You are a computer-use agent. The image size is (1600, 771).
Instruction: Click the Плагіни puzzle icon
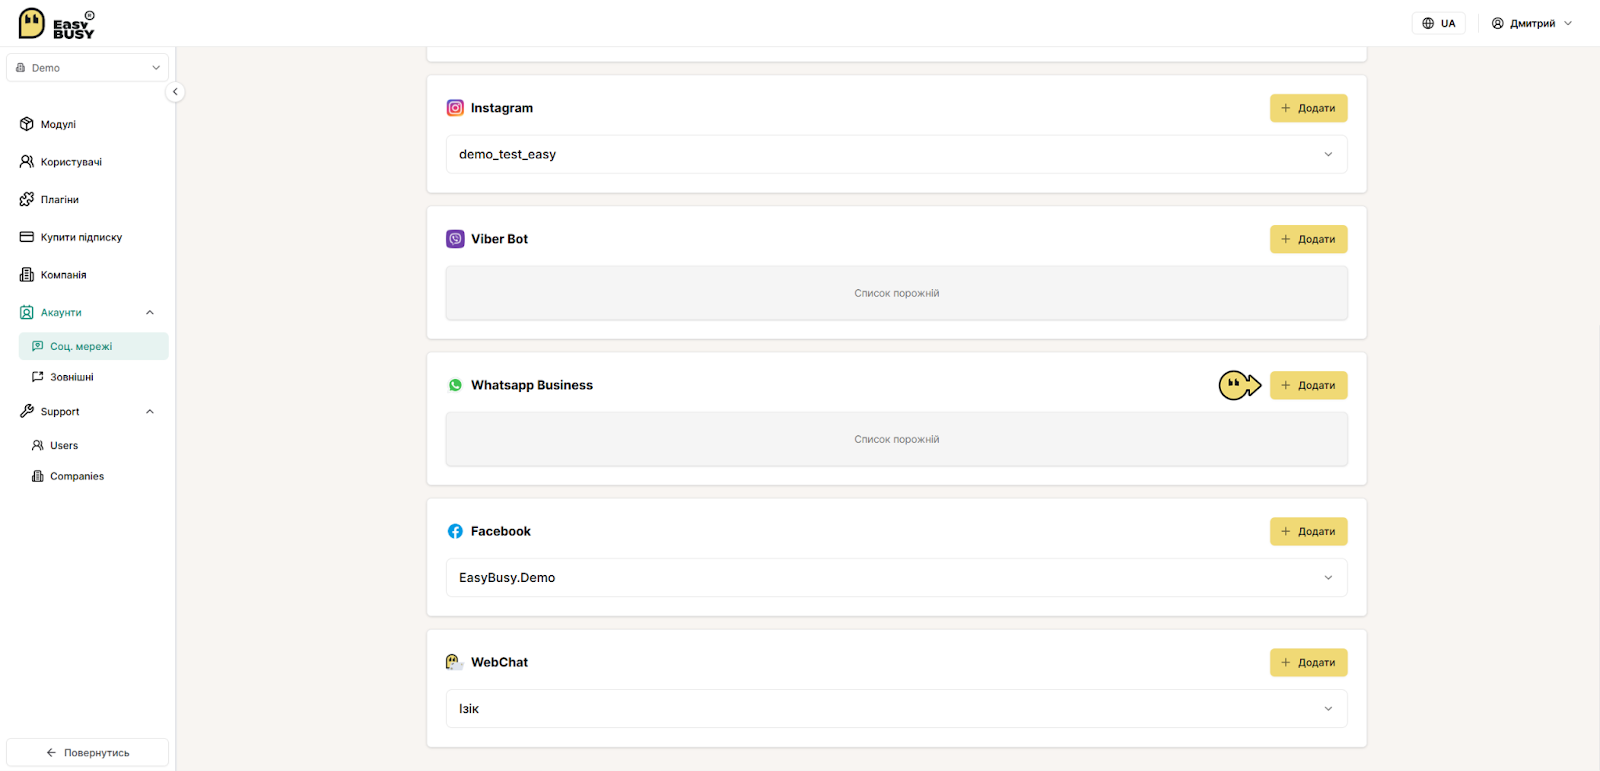tap(27, 200)
